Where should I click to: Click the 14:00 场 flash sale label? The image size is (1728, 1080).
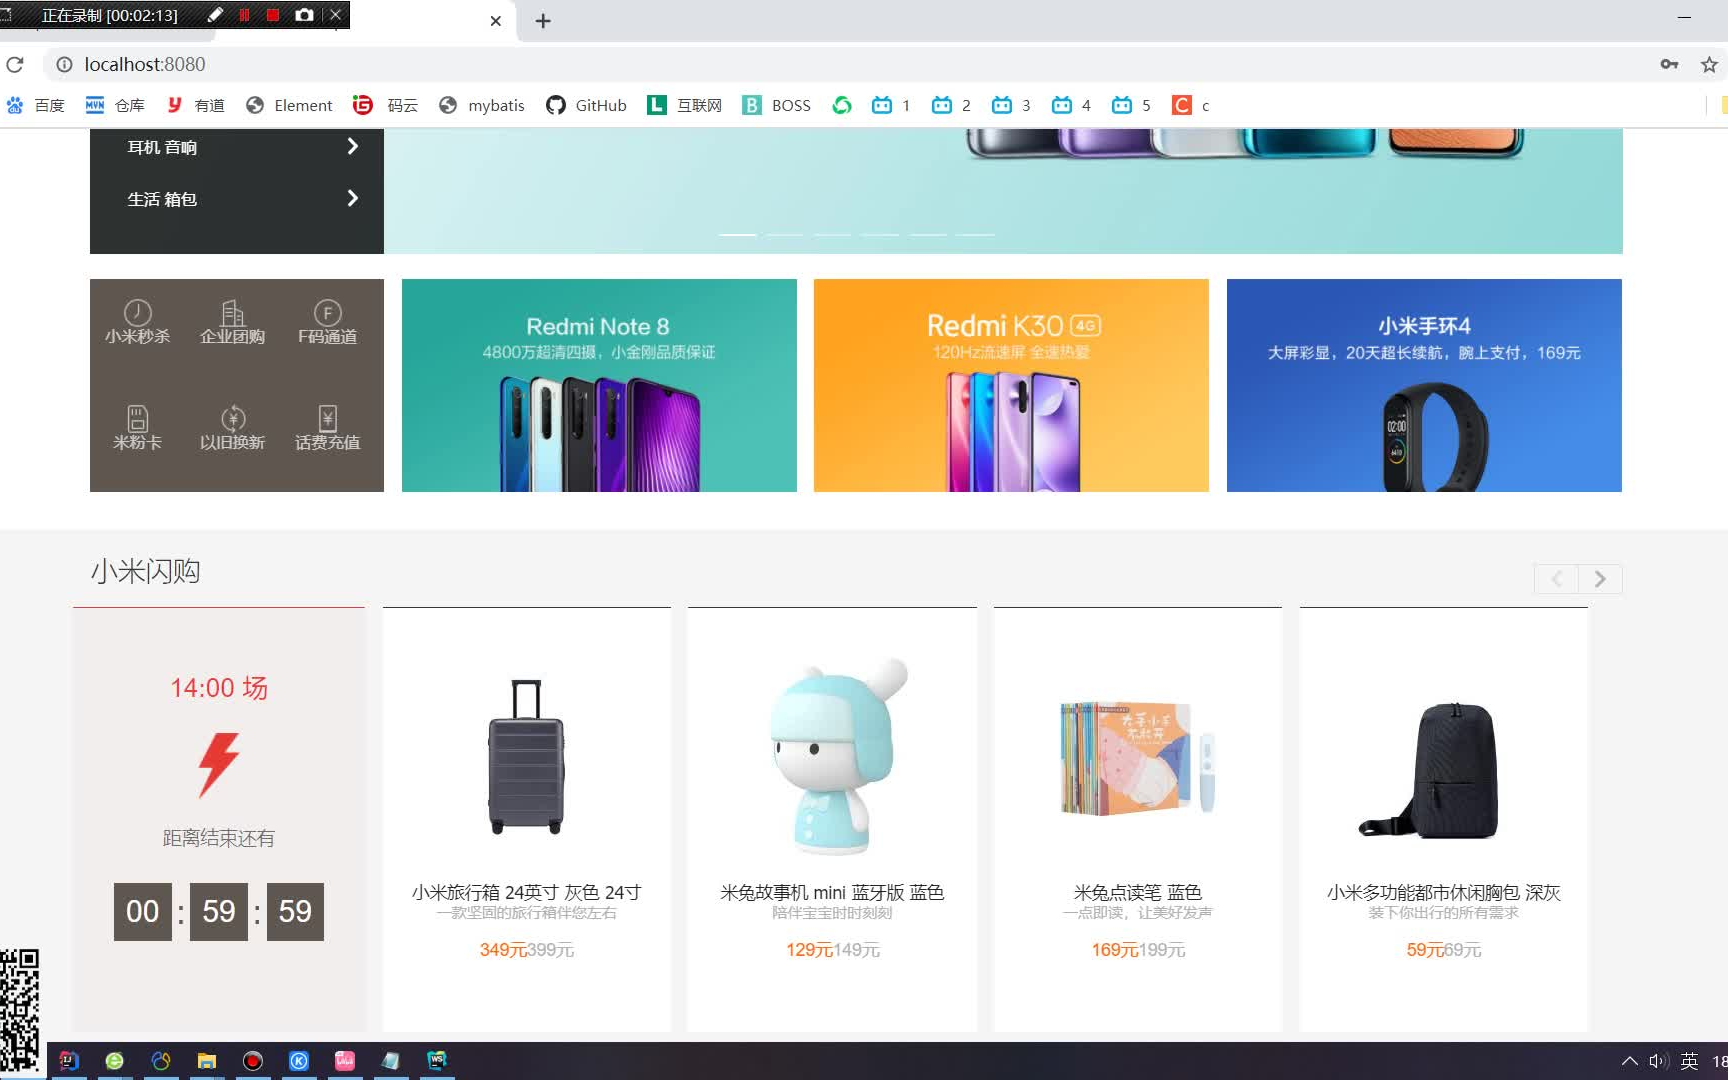tap(219, 688)
